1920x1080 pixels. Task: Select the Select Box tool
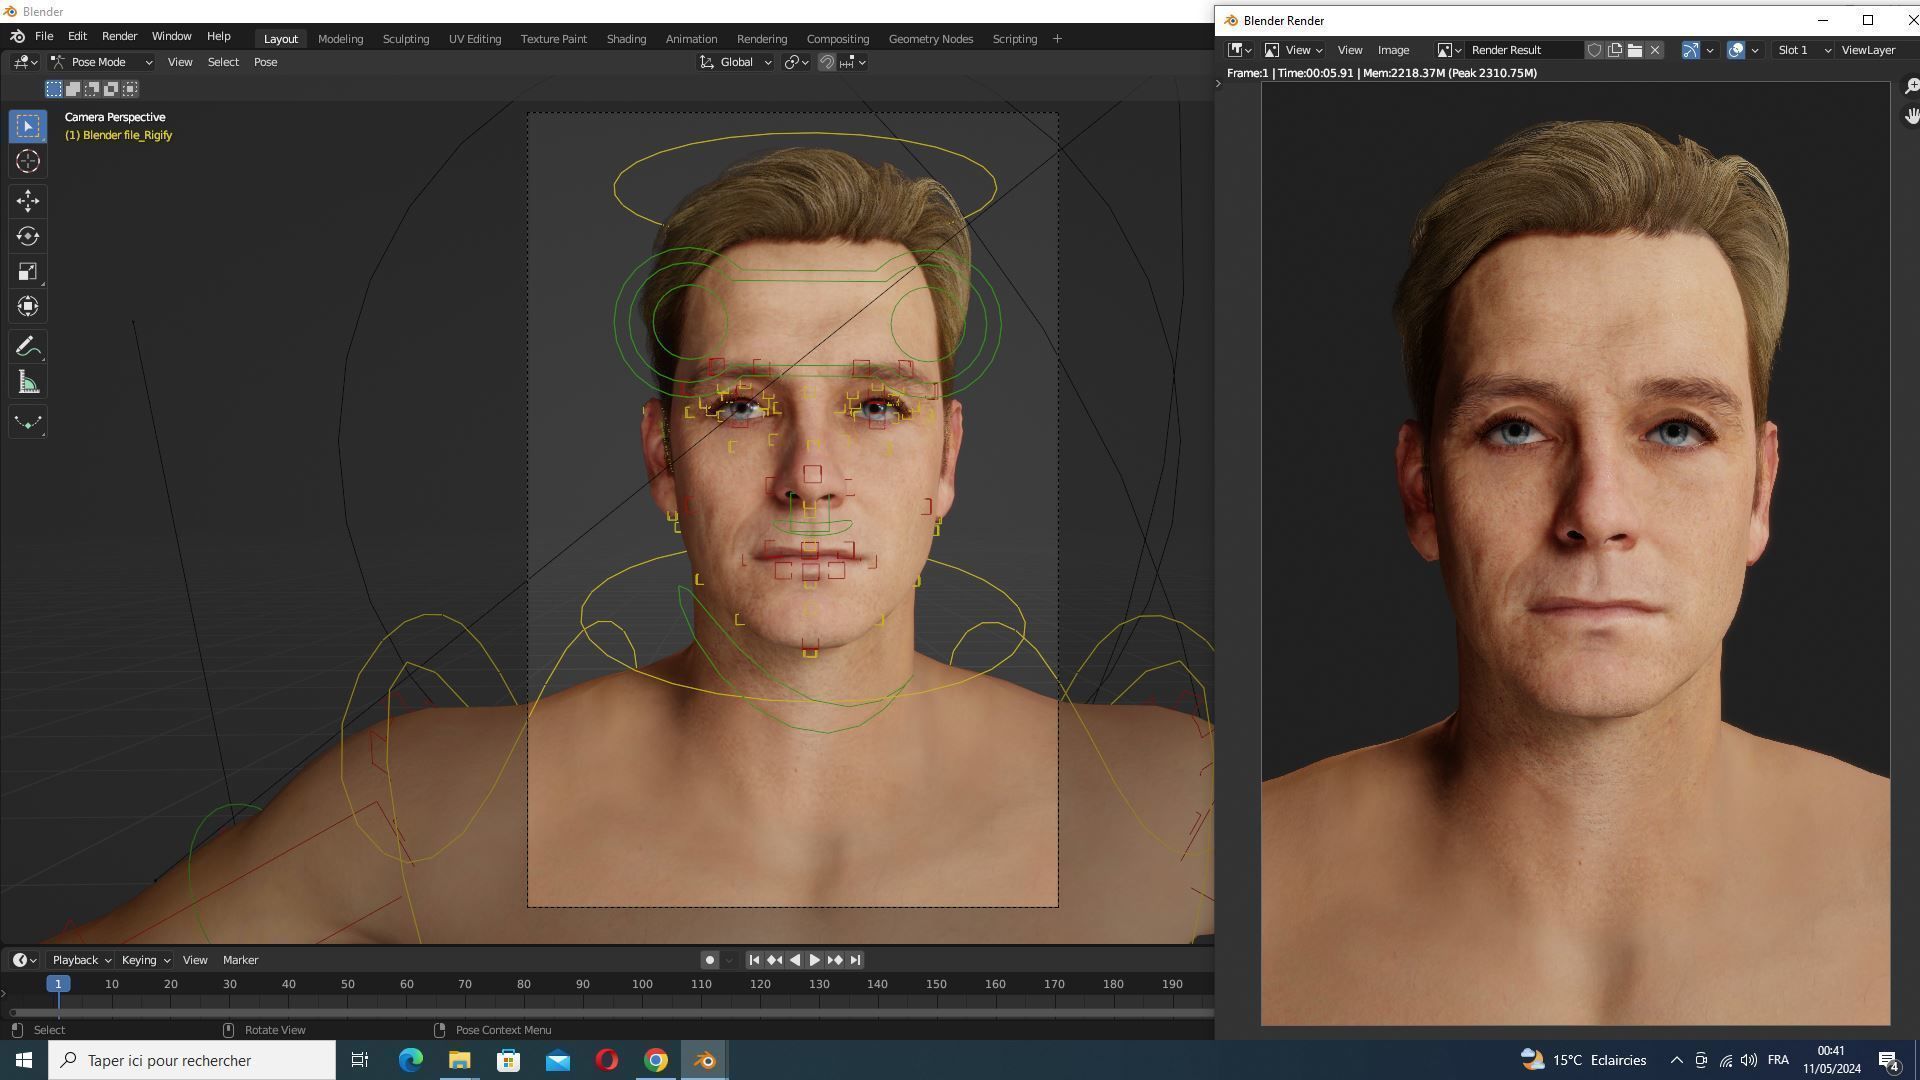pyautogui.click(x=27, y=126)
